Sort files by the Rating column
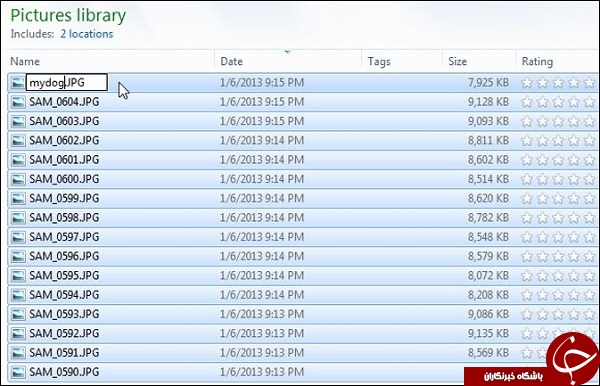 tap(537, 61)
